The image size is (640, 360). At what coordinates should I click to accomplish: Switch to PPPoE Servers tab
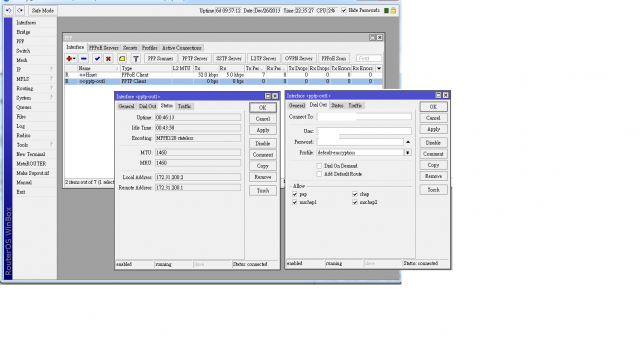(x=104, y=48)
